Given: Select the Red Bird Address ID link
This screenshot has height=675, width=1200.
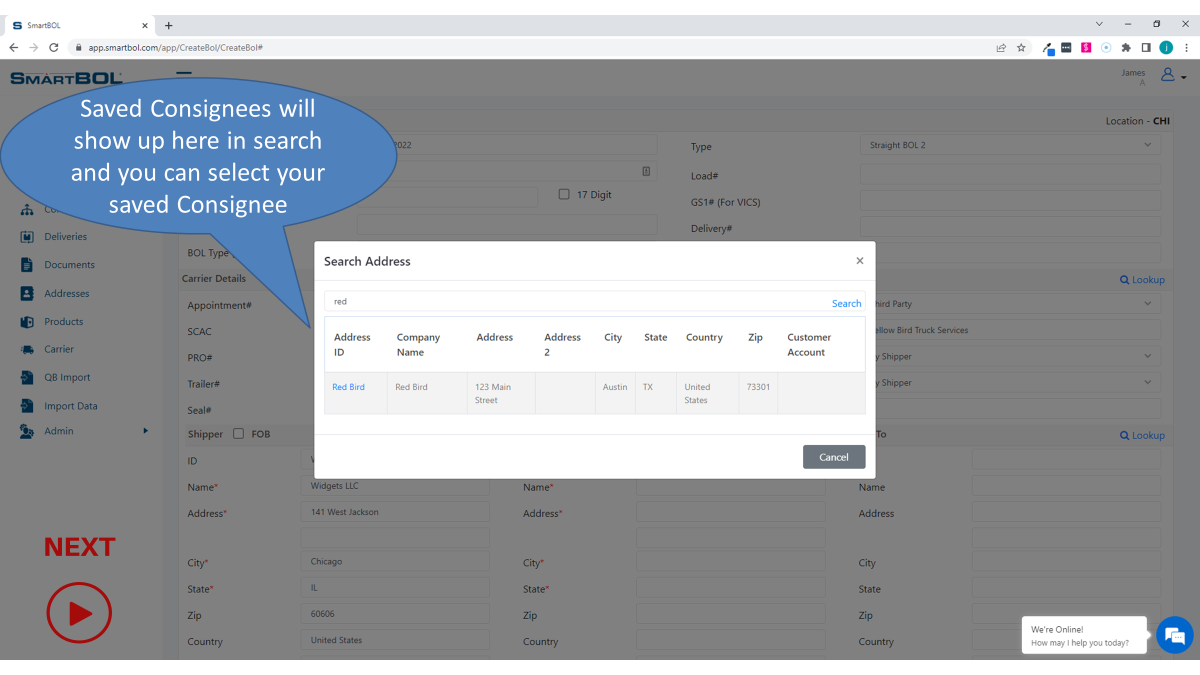Looking at the screenshot, I should click(x=348, y=387).
